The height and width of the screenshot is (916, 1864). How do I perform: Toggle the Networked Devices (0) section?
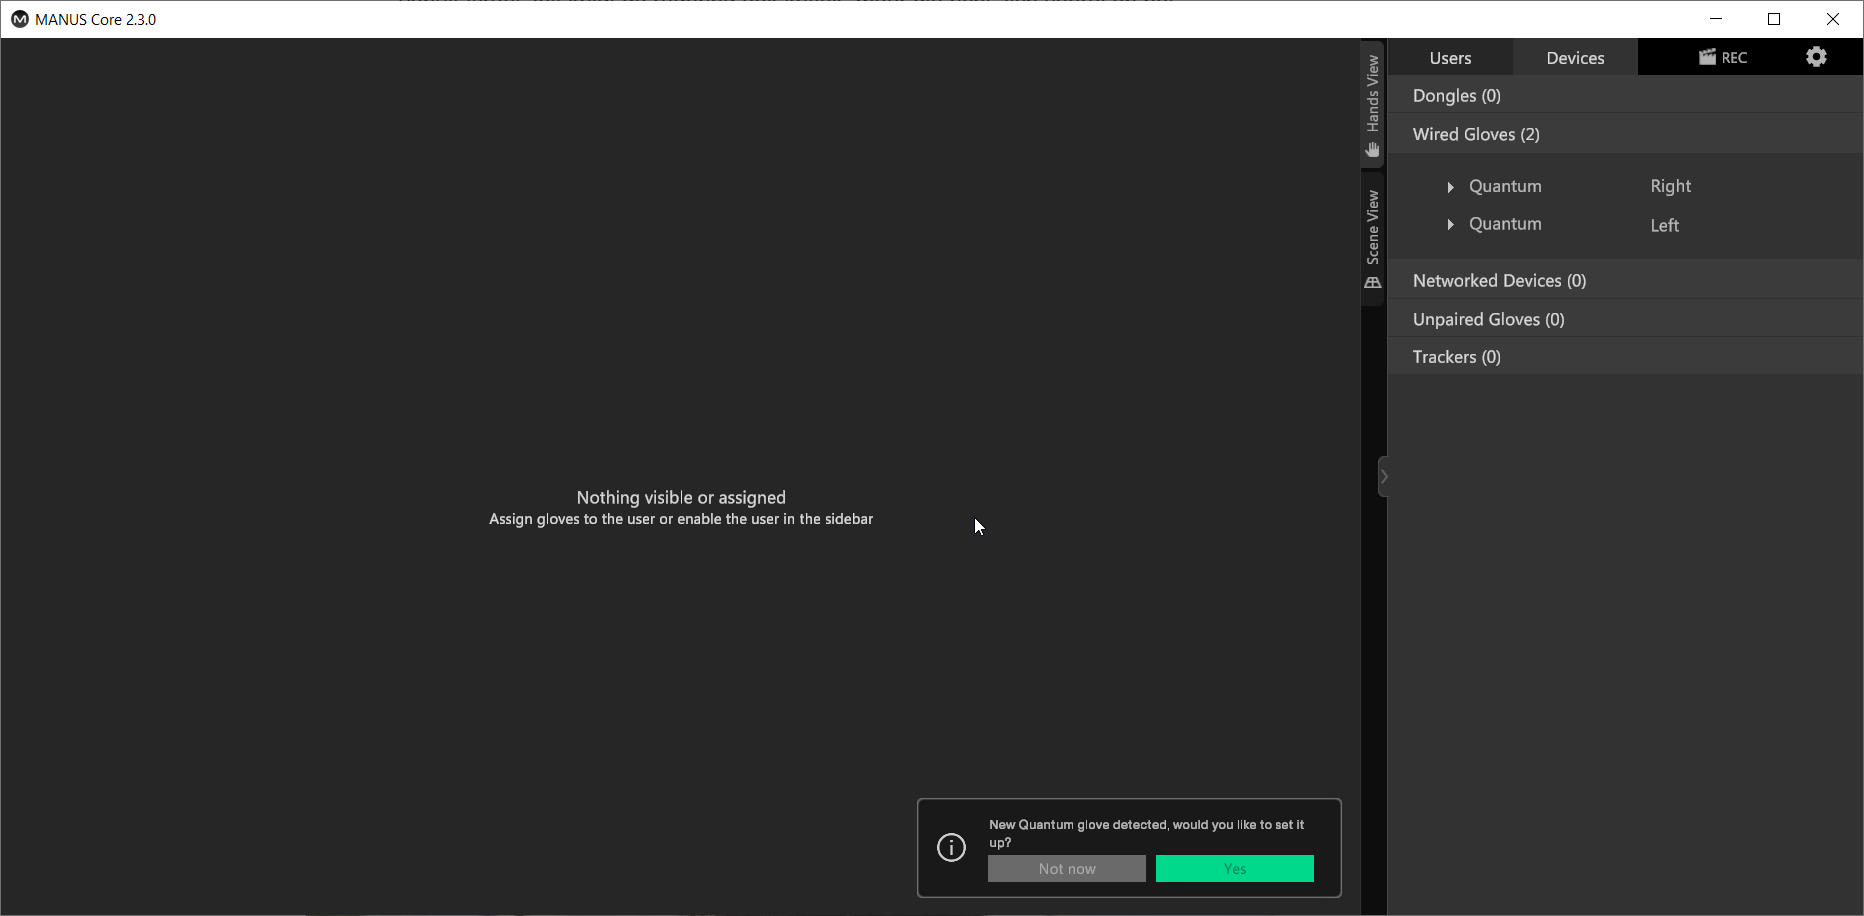coord(1498,281)
